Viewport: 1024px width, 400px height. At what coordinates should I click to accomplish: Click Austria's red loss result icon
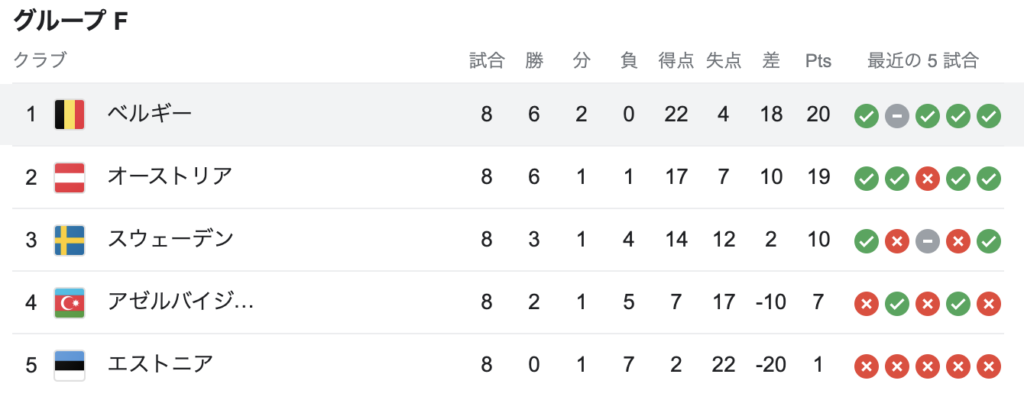pos(927,180)
